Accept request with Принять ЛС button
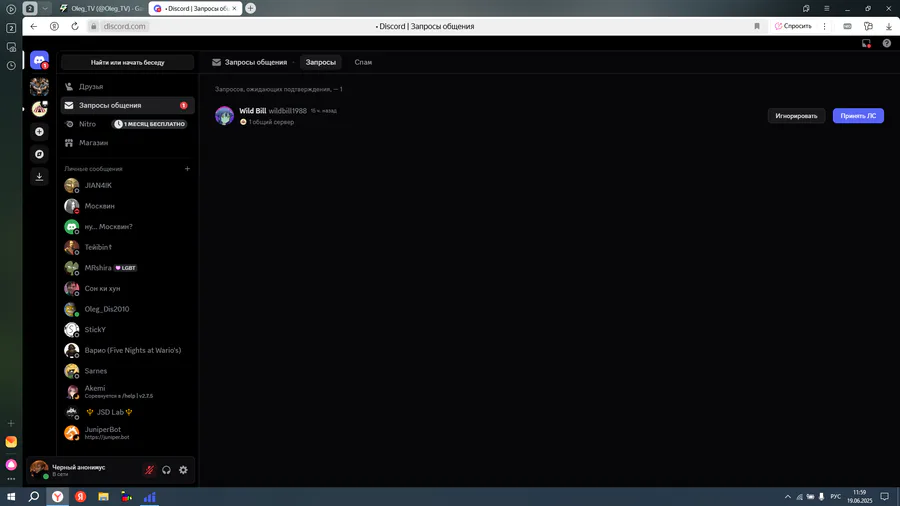Viewport: 900px width, 506px height. pyautogui.click(x=858, y=116)
